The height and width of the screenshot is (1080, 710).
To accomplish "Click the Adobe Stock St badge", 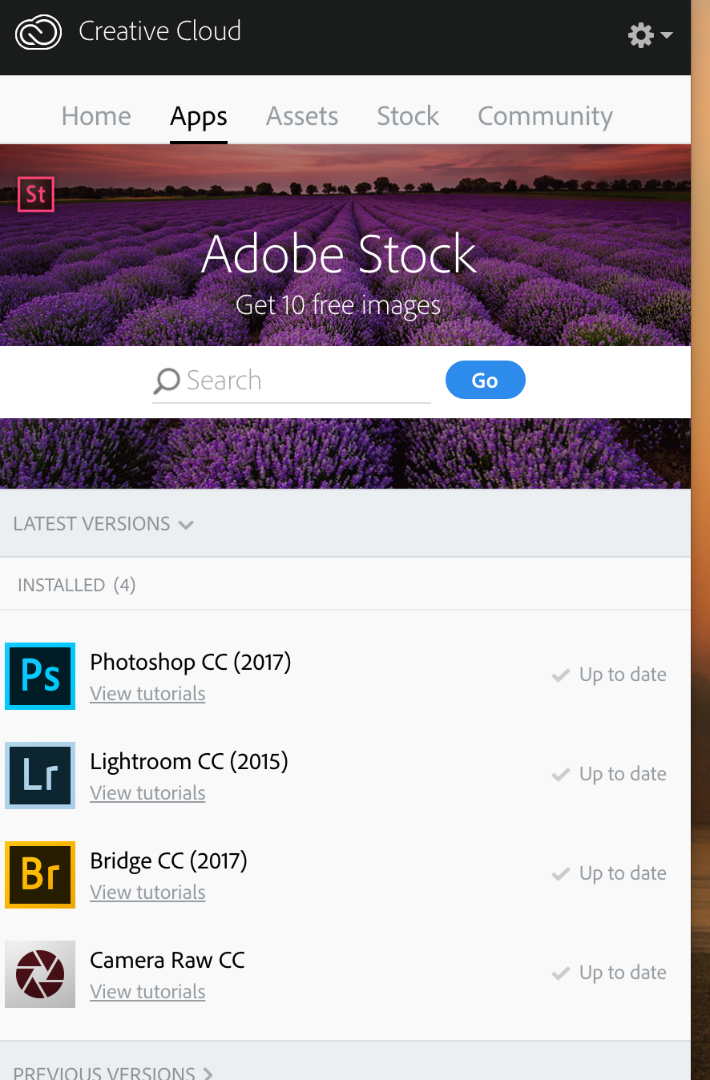I will pos(36,194).
